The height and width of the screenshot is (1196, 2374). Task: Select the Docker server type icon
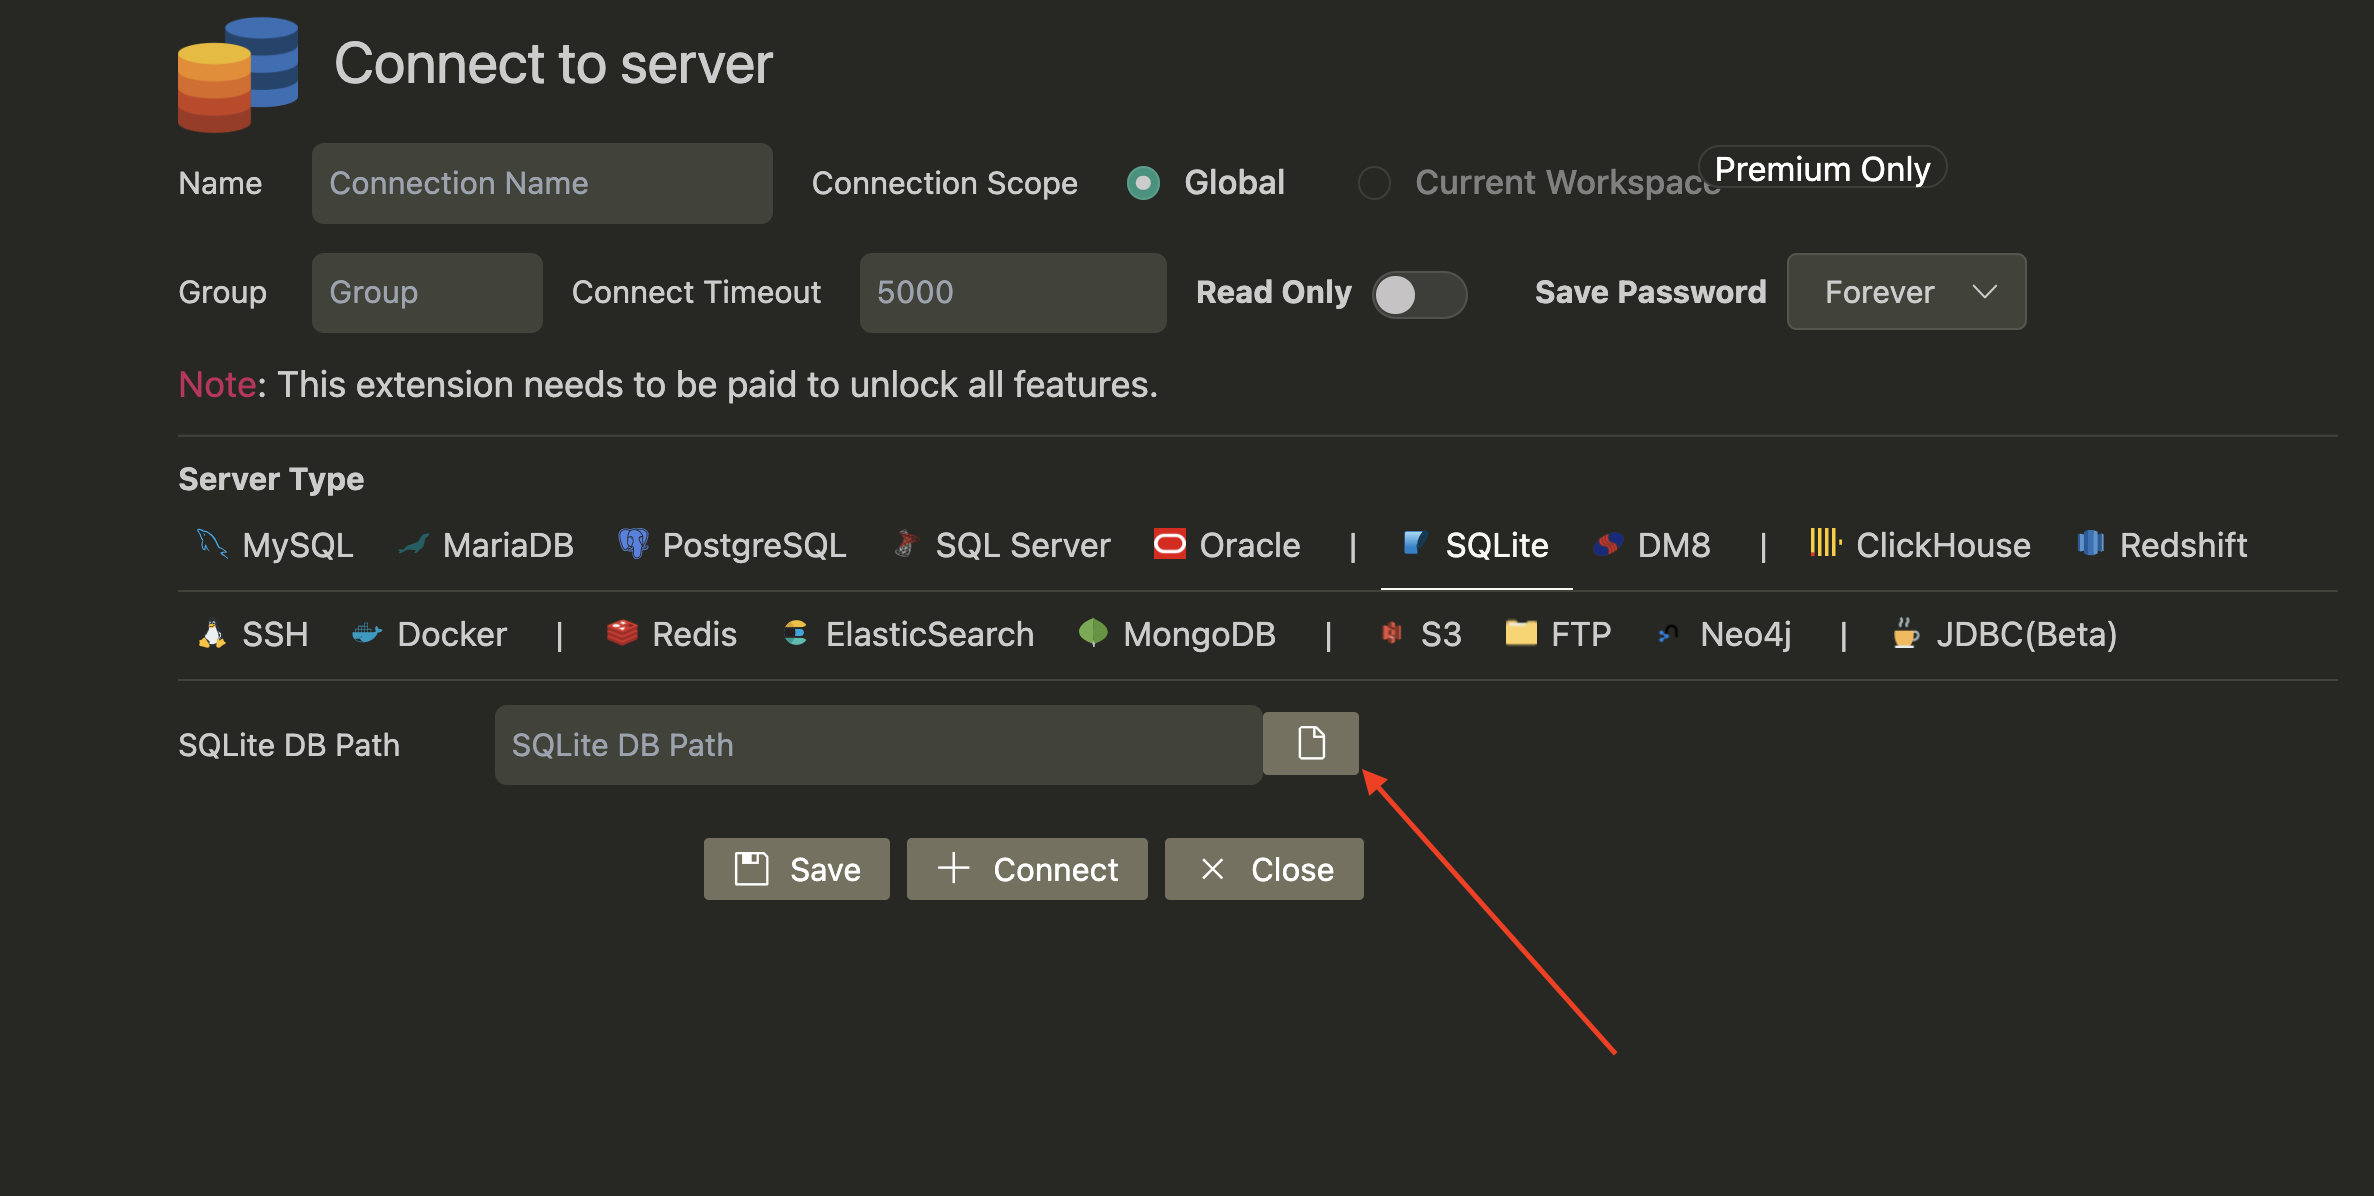[x=368, y=634]
